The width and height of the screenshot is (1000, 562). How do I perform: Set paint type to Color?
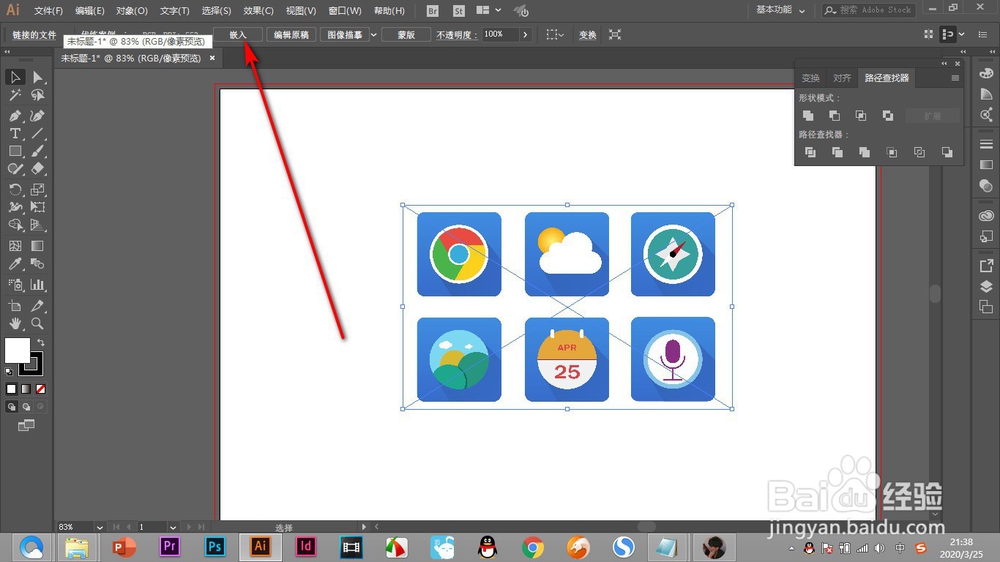(x=11, y=389)
